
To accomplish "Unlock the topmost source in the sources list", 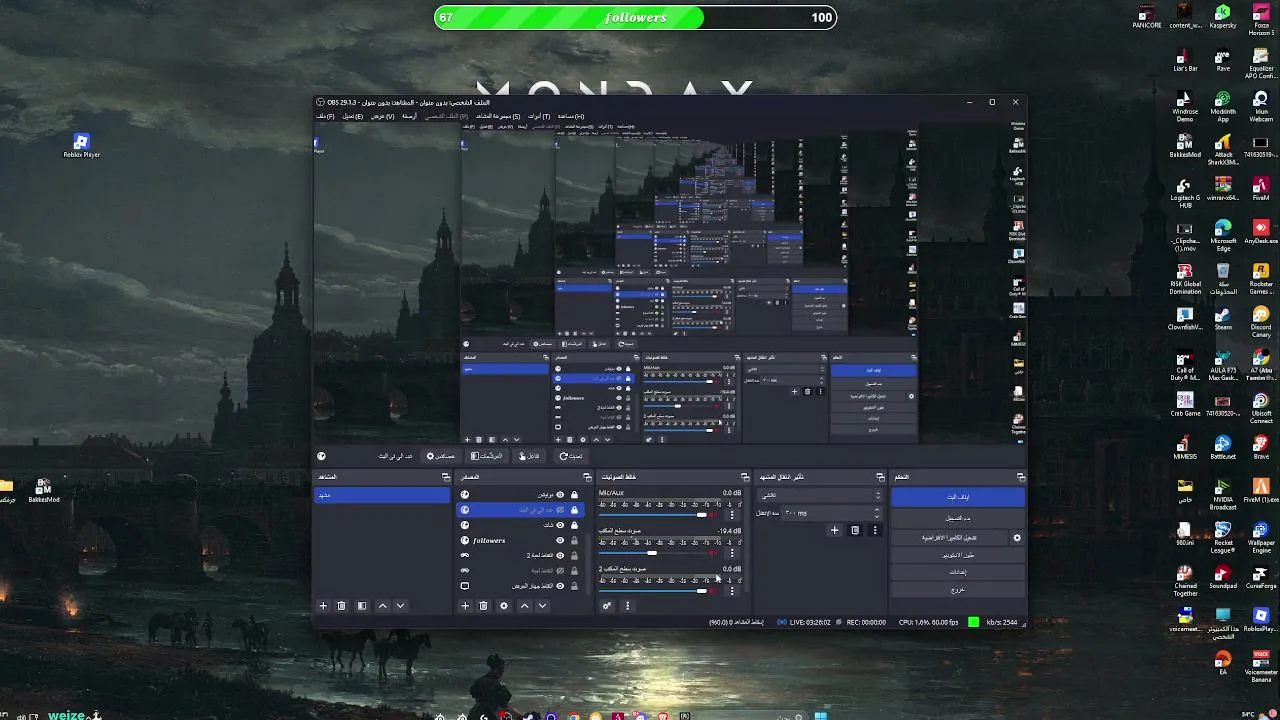I will click(574, 495).
